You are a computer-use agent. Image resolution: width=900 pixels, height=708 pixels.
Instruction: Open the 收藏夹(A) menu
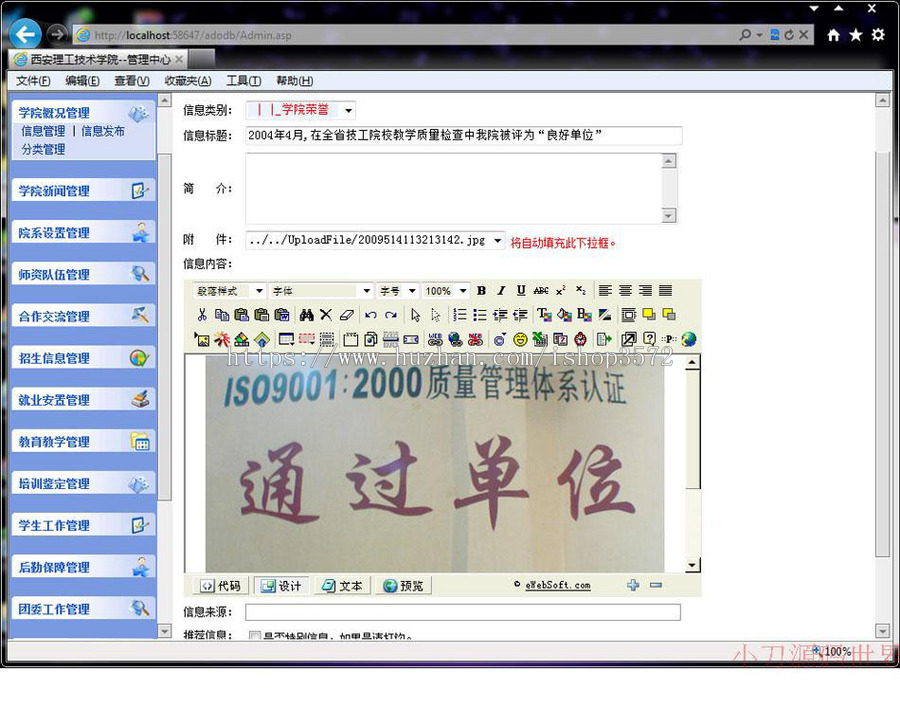coord(188,81)
